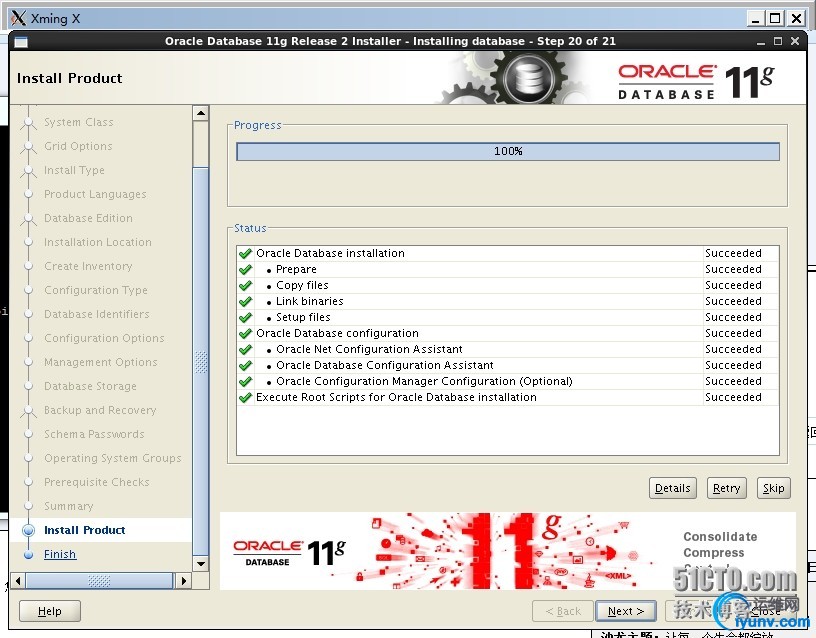Image resolution: width=816 pixels, height=638 pixels.
Task: Select 'Oracle Net Configuration Assistant' row text
Action: (369, 349)
